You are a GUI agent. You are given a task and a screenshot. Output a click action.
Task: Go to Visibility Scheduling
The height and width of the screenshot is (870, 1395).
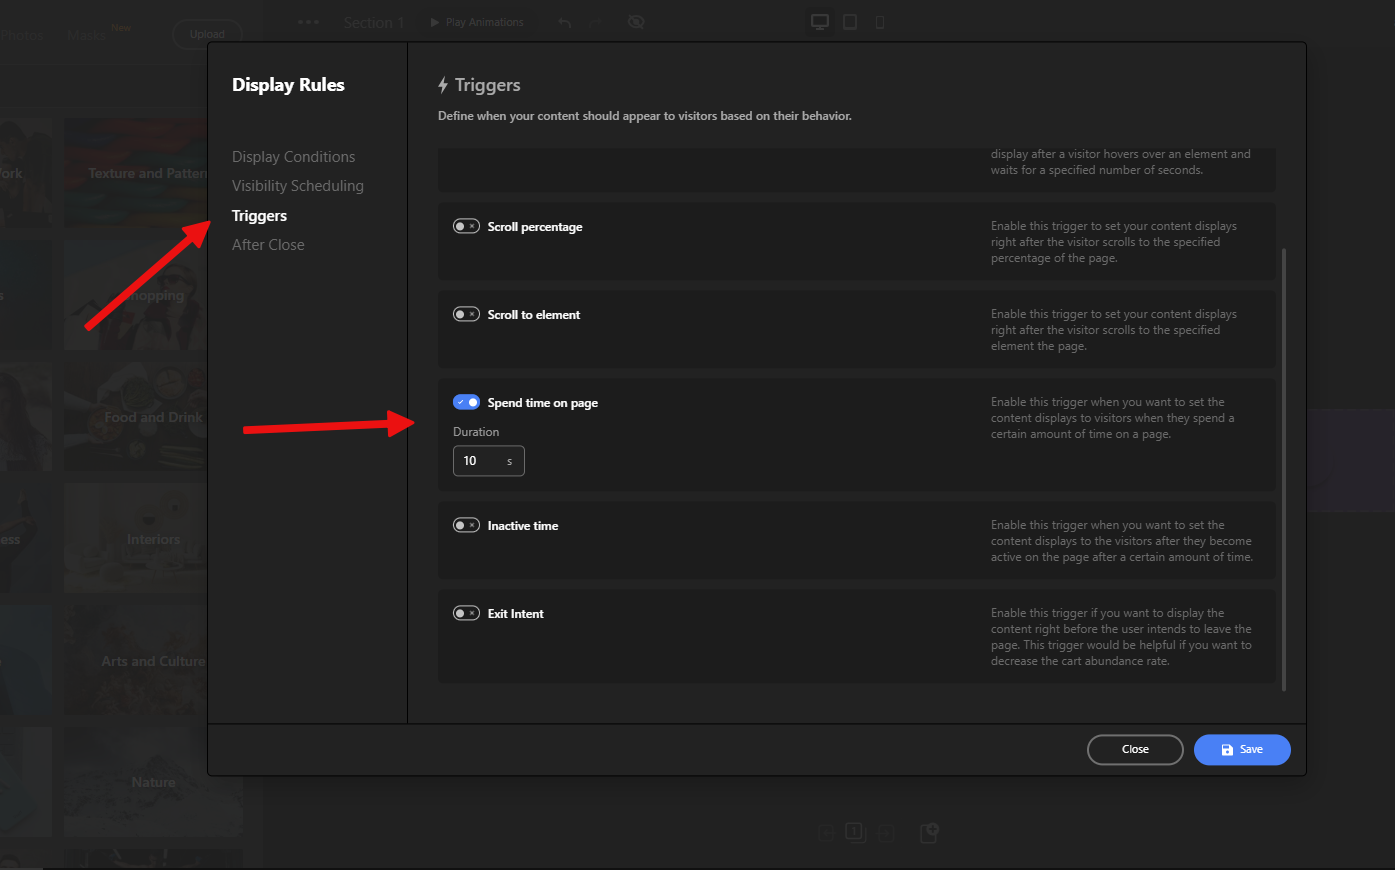(297, 186)
